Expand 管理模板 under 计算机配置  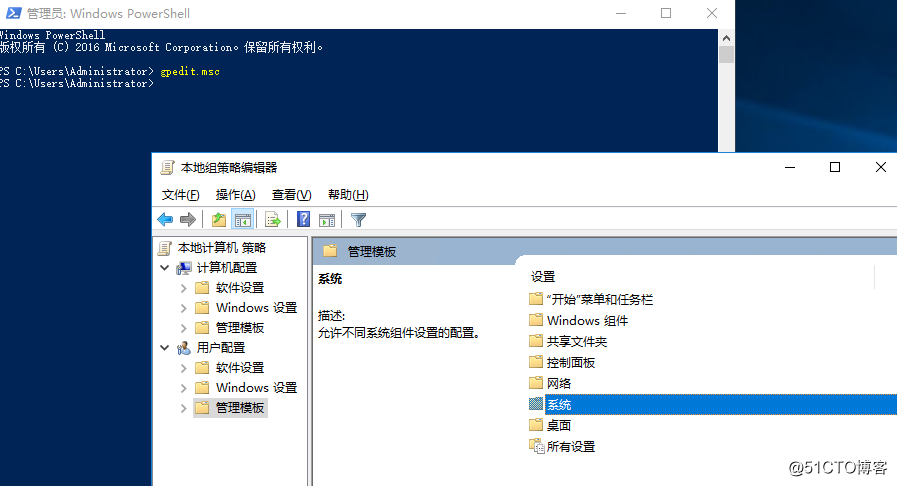click(x=184, y=328)
